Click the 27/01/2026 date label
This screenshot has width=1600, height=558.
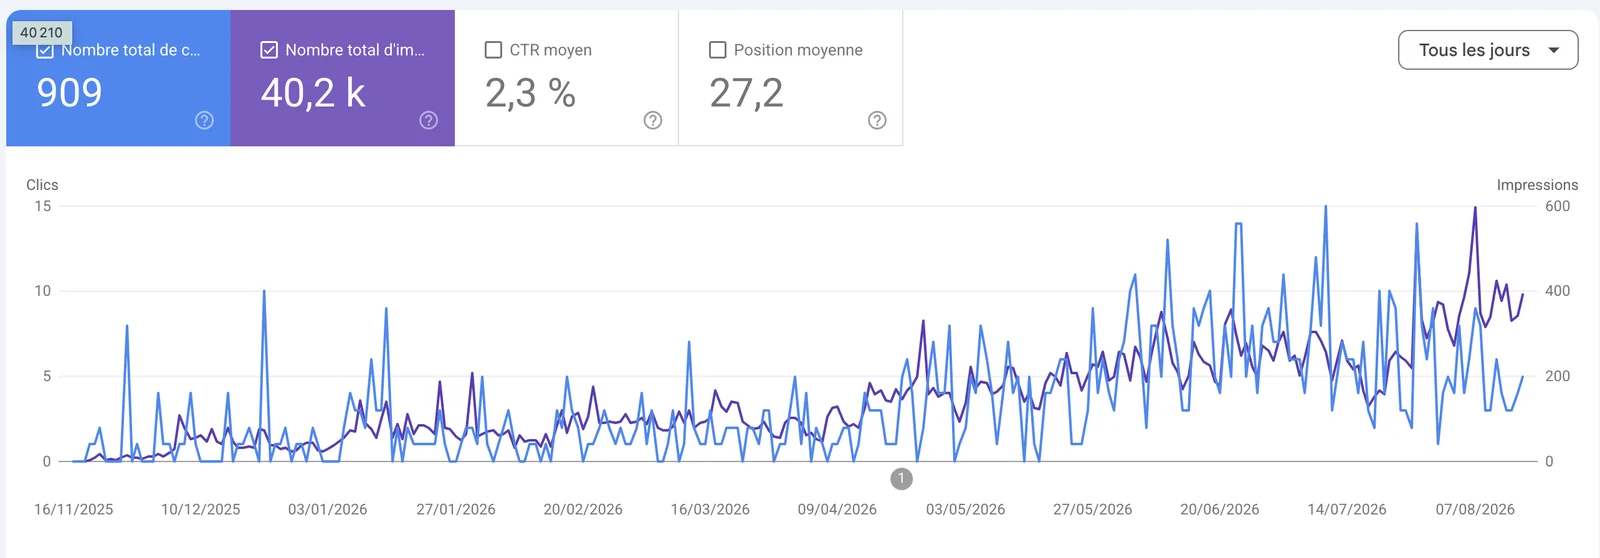click(456, 509)
